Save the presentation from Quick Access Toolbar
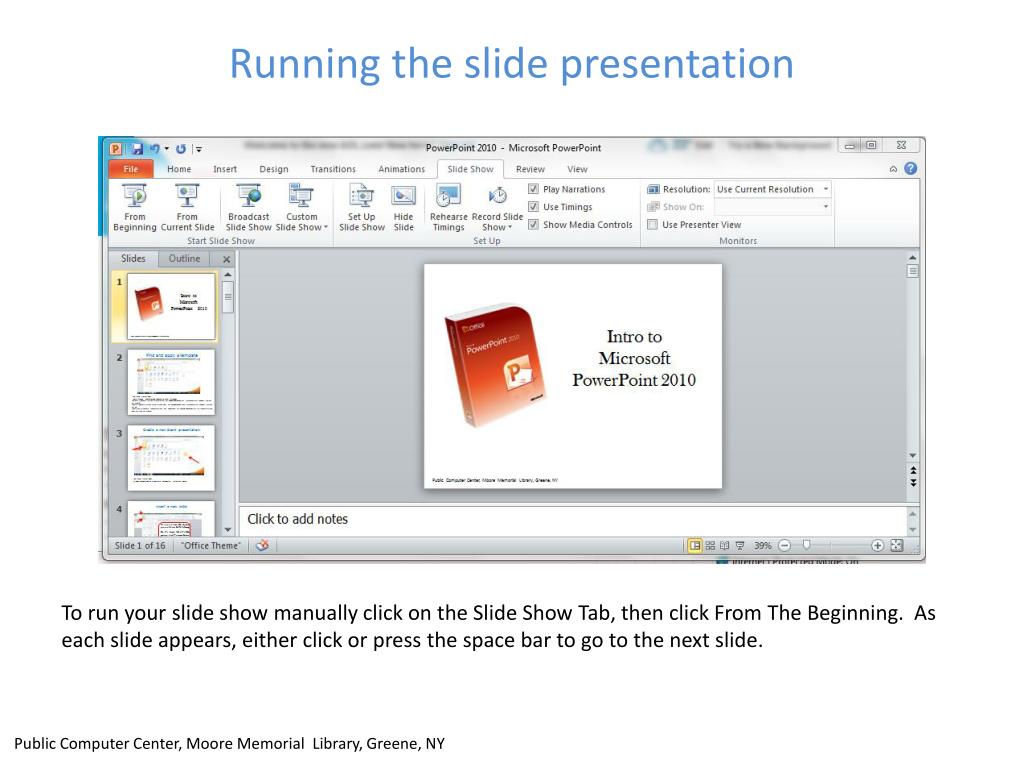The image size is (1024, 768). 137,149
